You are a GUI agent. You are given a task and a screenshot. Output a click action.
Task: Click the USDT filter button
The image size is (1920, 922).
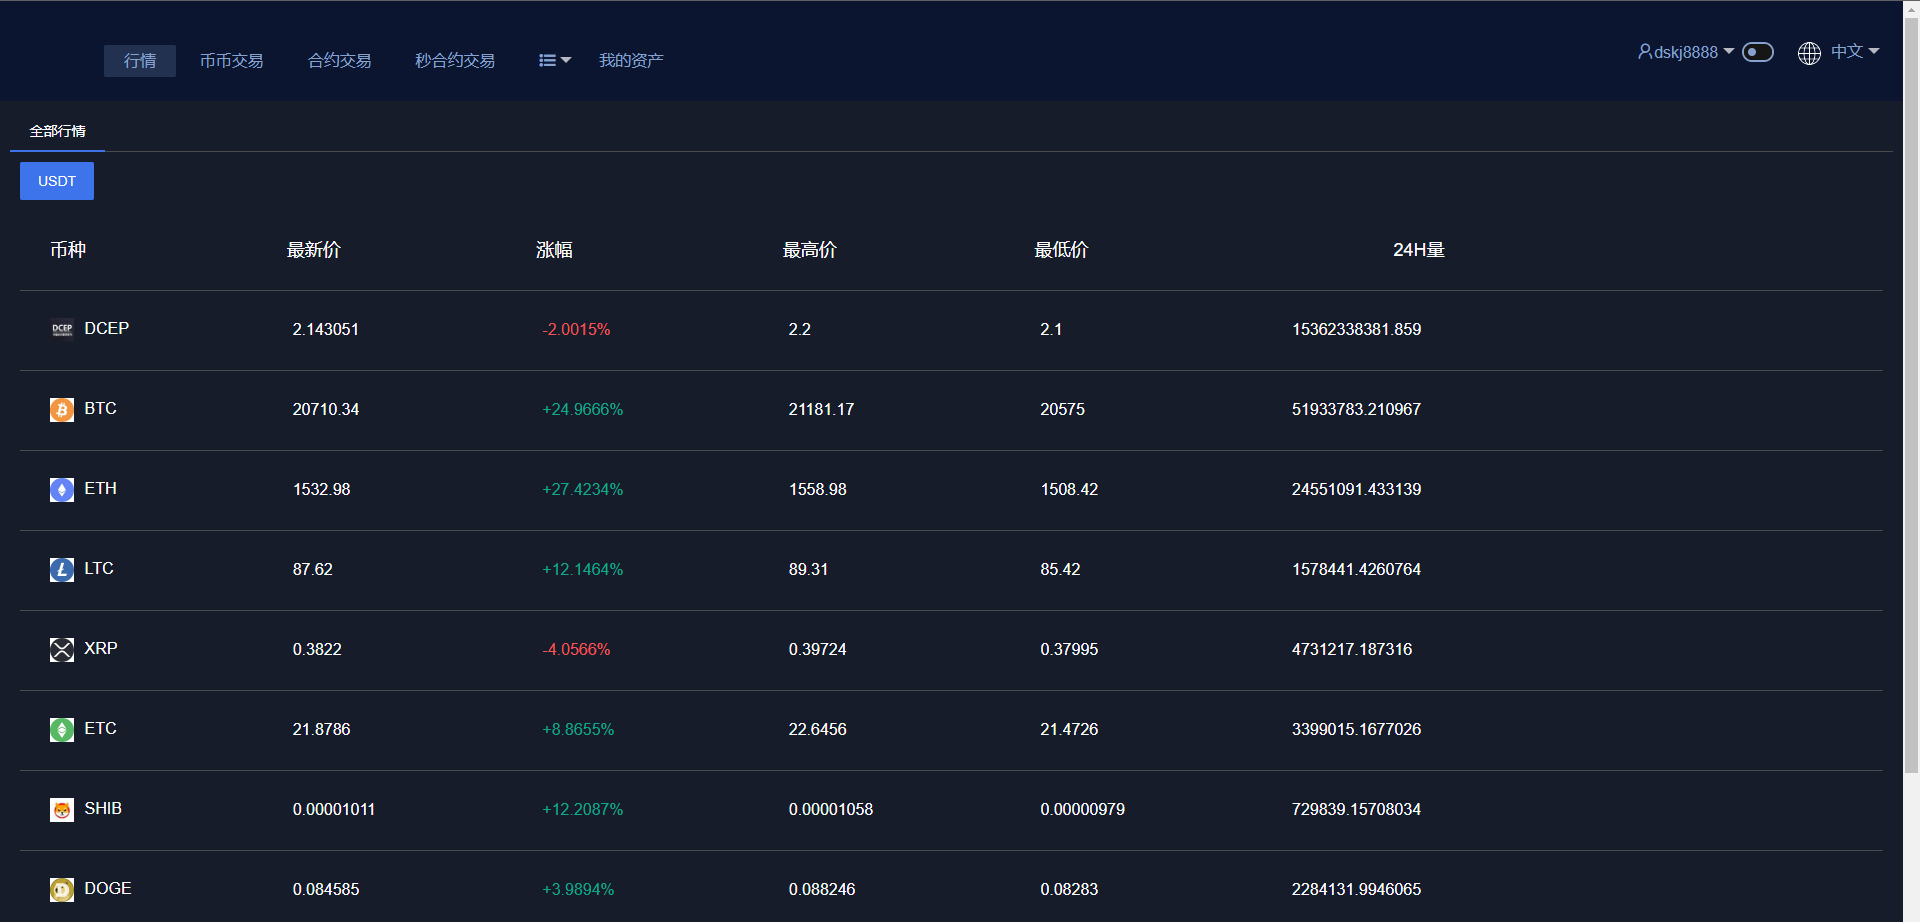coord(57,181)
